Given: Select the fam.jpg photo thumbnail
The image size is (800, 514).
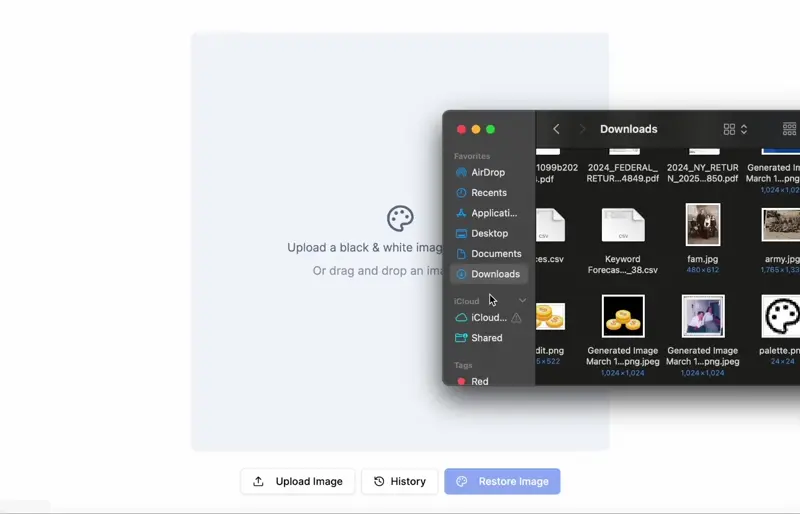Looking at the screenshot, I should click(x=703, y=224).
